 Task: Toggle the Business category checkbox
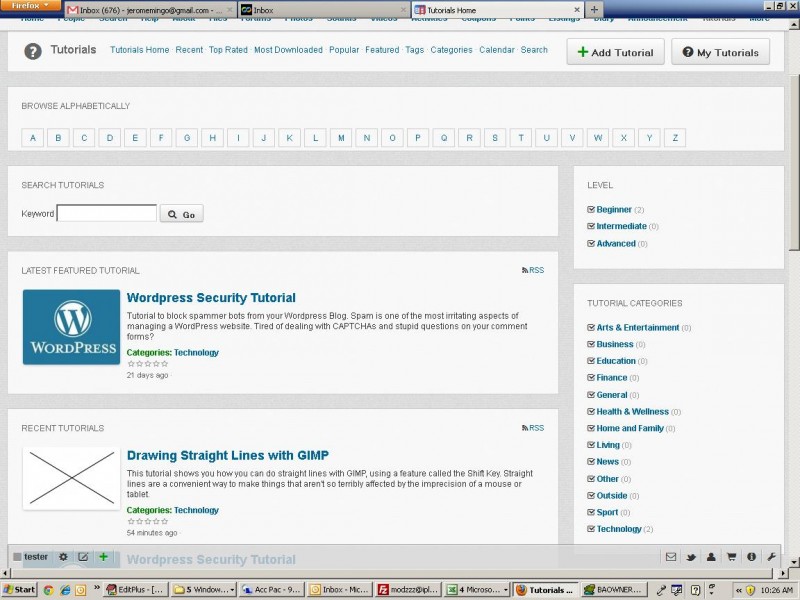point(591,344)
